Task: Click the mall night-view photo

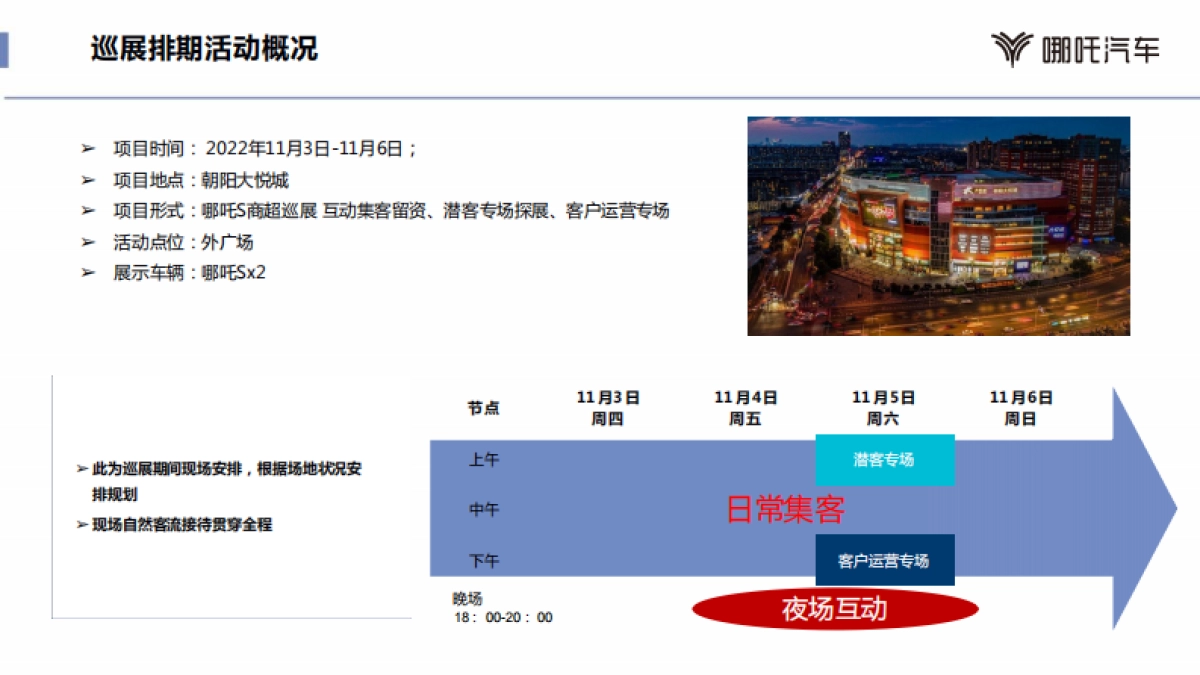Action: [938, 226]
